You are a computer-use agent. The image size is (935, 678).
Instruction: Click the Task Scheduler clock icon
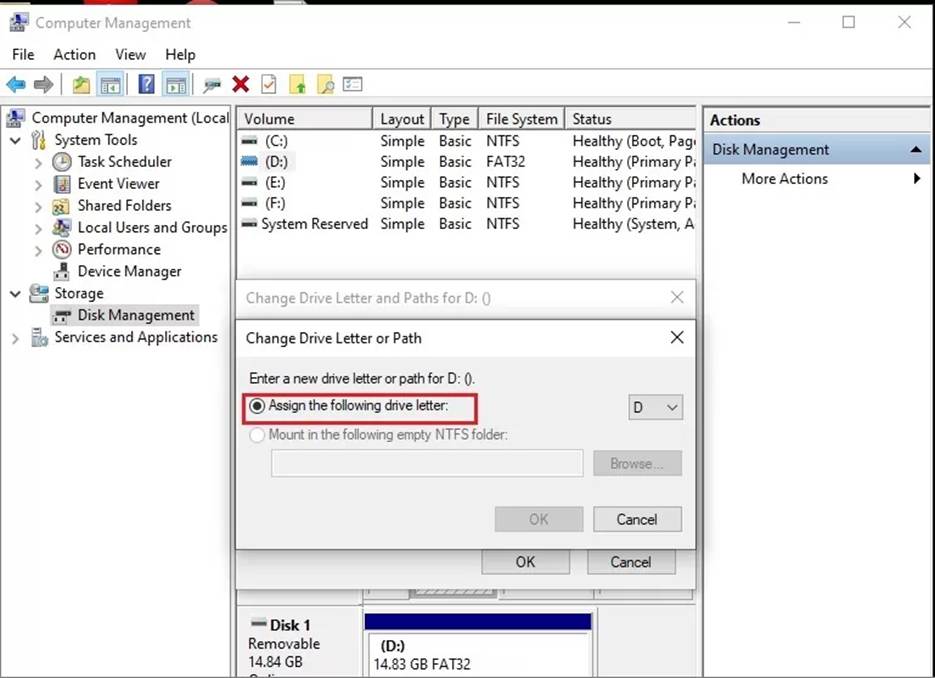tap(62, 162)
